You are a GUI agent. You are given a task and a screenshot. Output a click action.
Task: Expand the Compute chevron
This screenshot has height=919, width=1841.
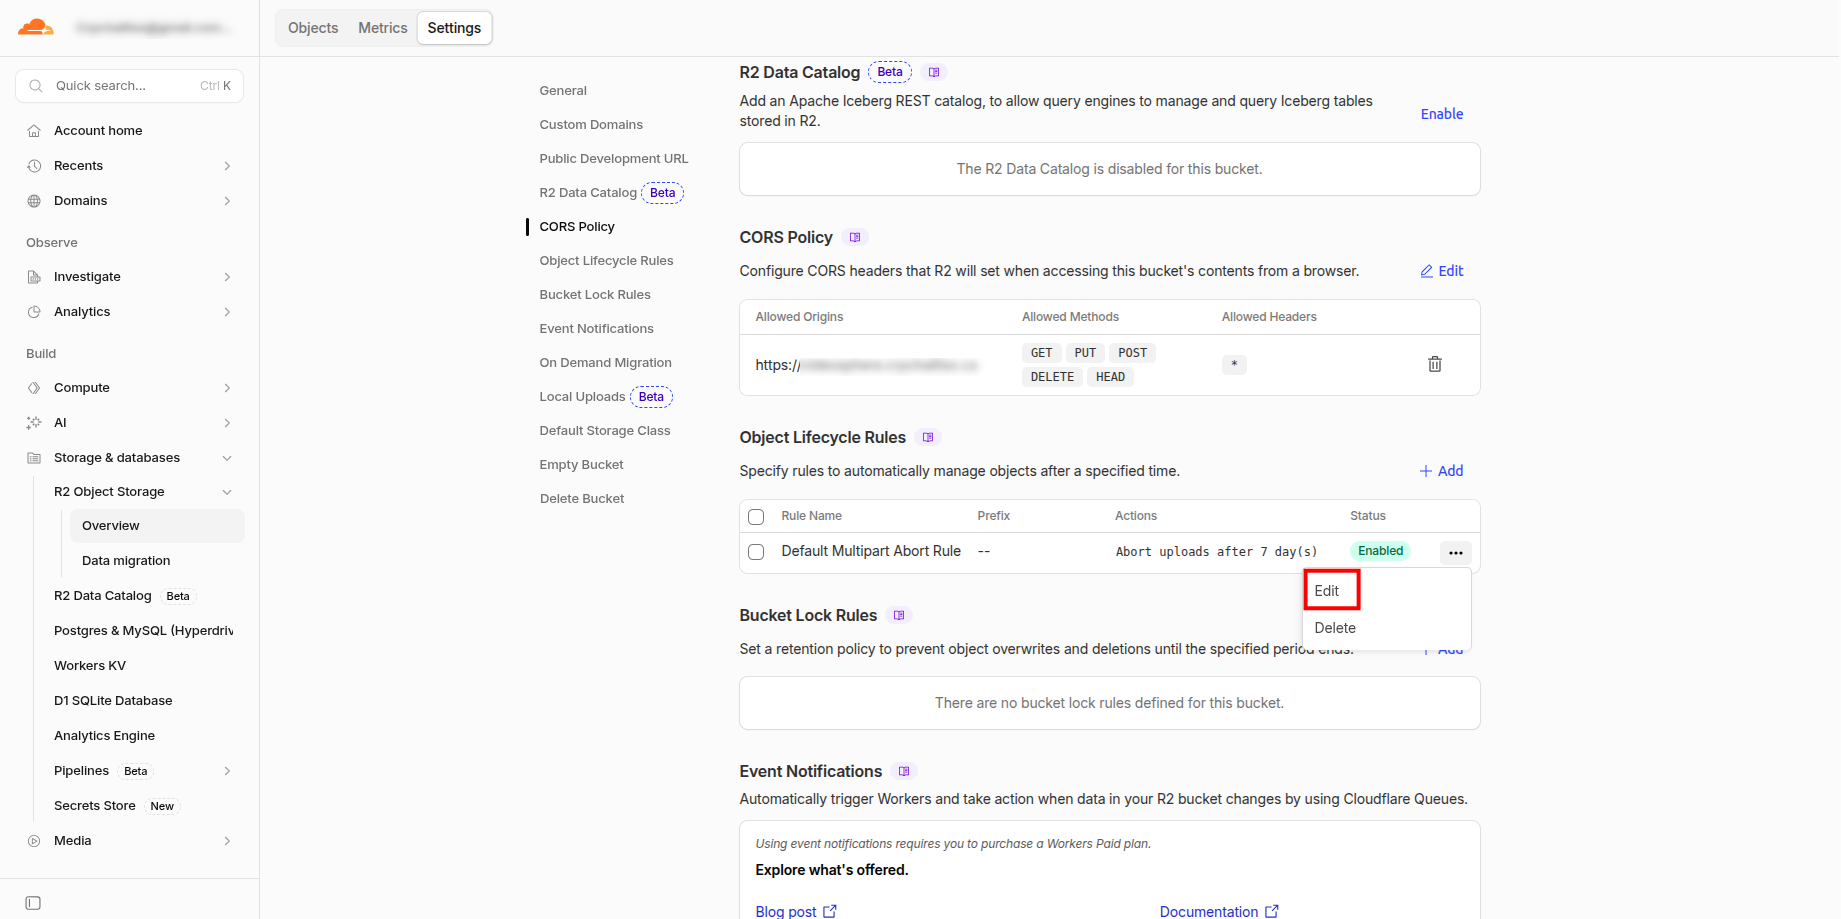[227, 388]
